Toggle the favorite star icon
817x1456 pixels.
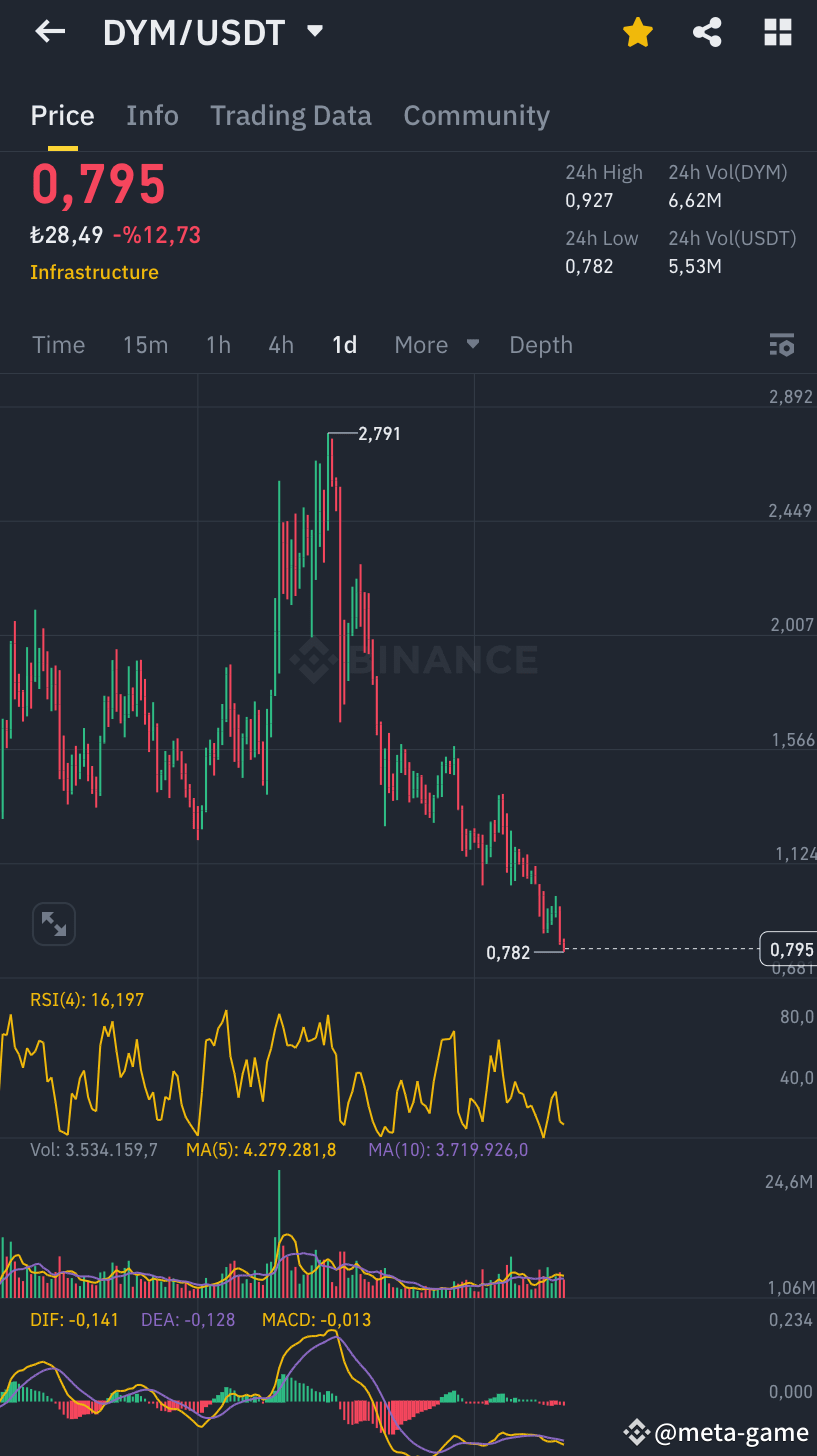pyautogui.click(x=637, y=33)
